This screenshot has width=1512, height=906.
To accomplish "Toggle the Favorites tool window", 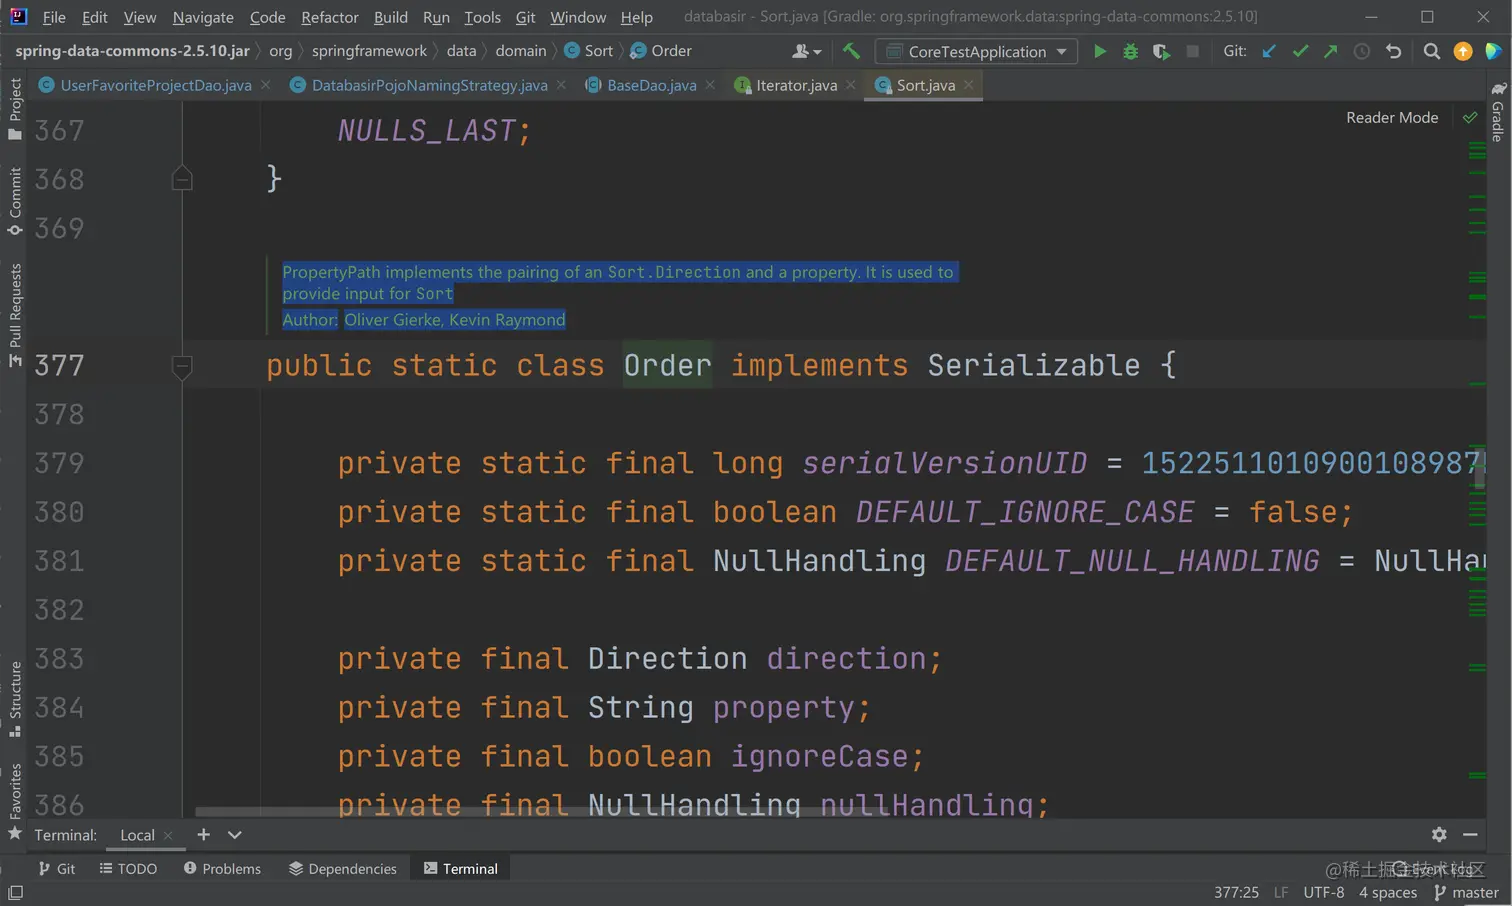I will tap(15, 802).
